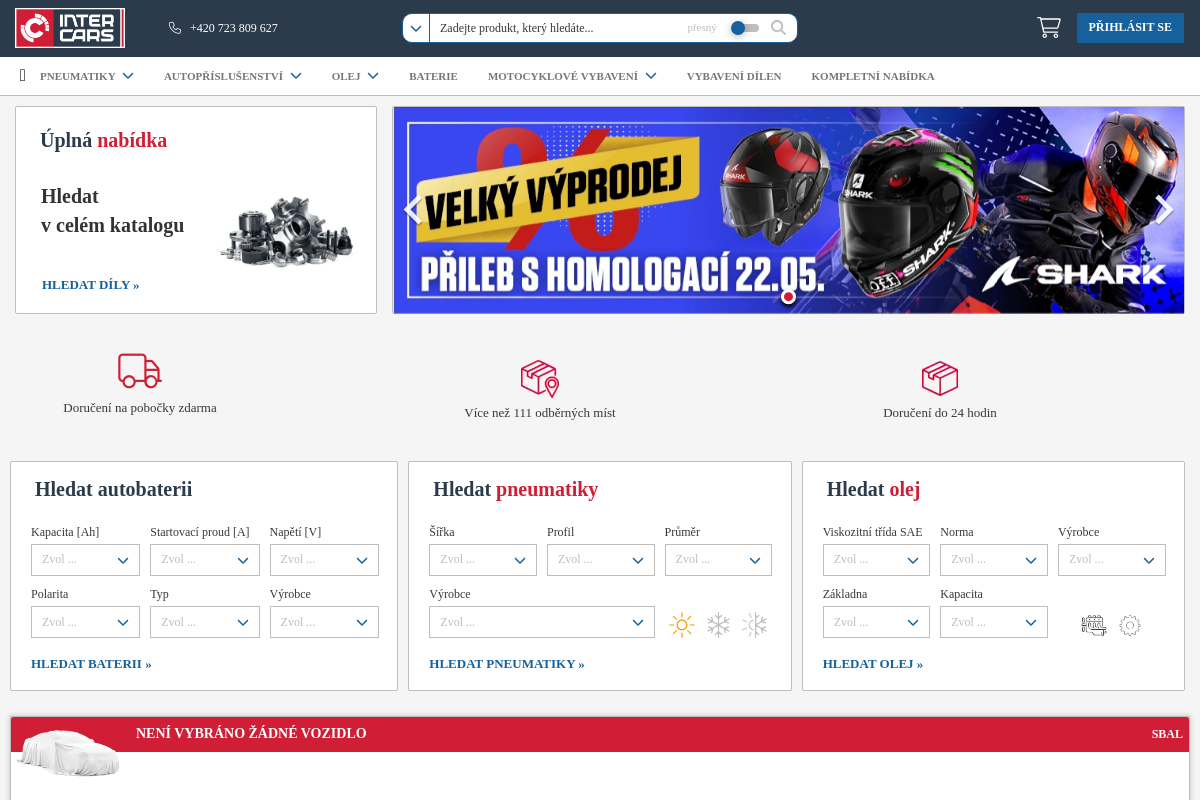Select the BATERIE menu item
Screen dimensions: 1200x800
pyautogui.click(x=433, y=76)
